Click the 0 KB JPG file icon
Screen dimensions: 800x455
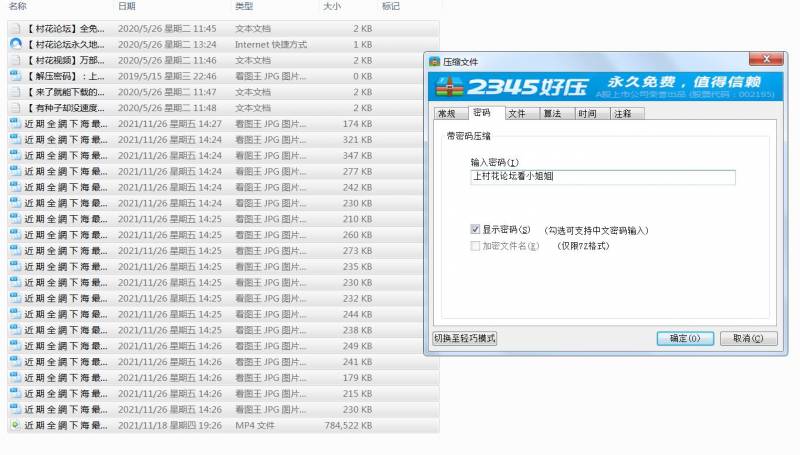click(15, 76)
